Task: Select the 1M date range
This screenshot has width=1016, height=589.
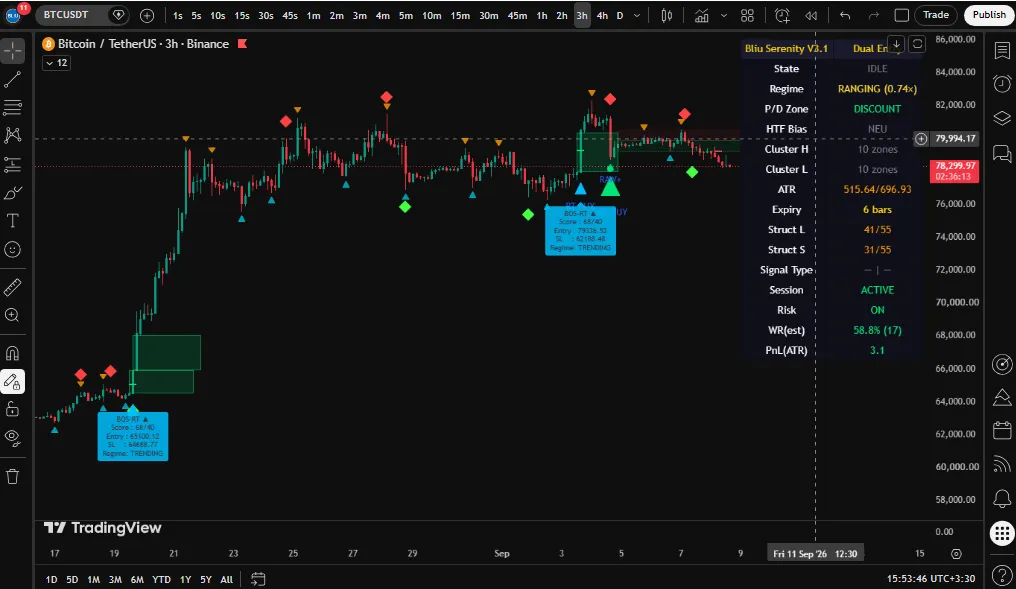Action: pyautogui.click(x=93, y=579)
